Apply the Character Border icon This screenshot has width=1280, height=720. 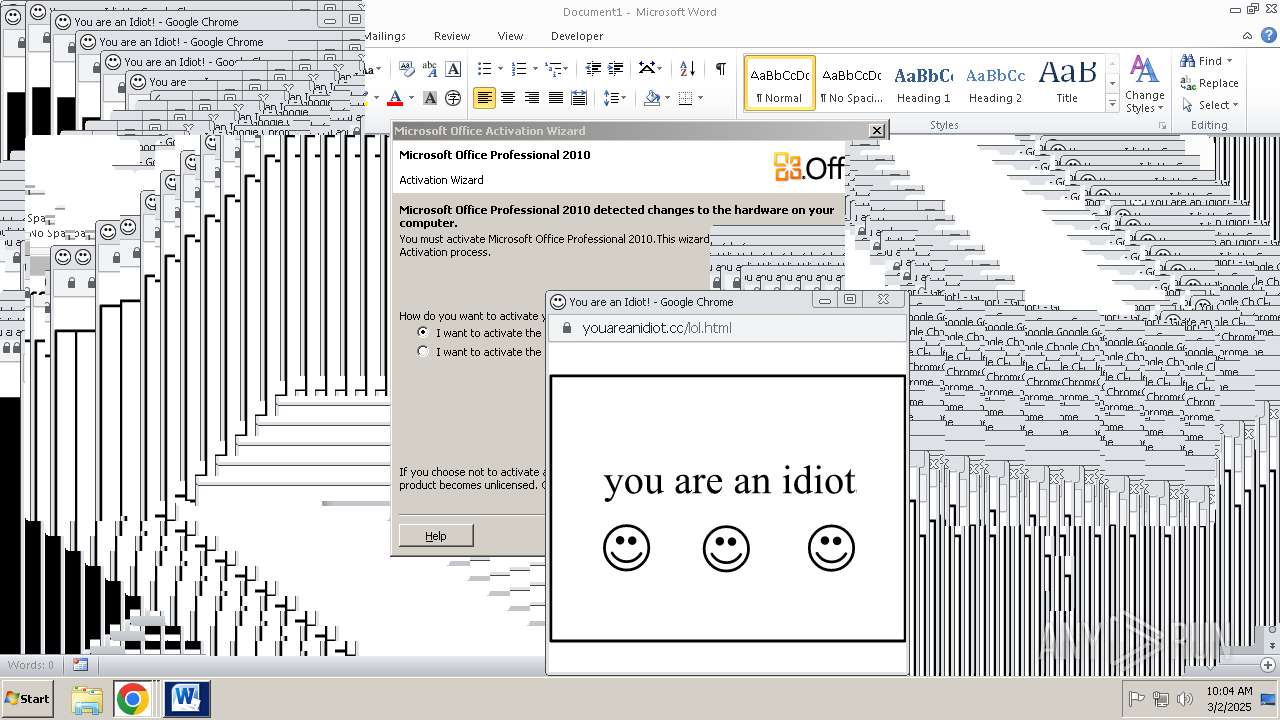click(x=453, y=69)
